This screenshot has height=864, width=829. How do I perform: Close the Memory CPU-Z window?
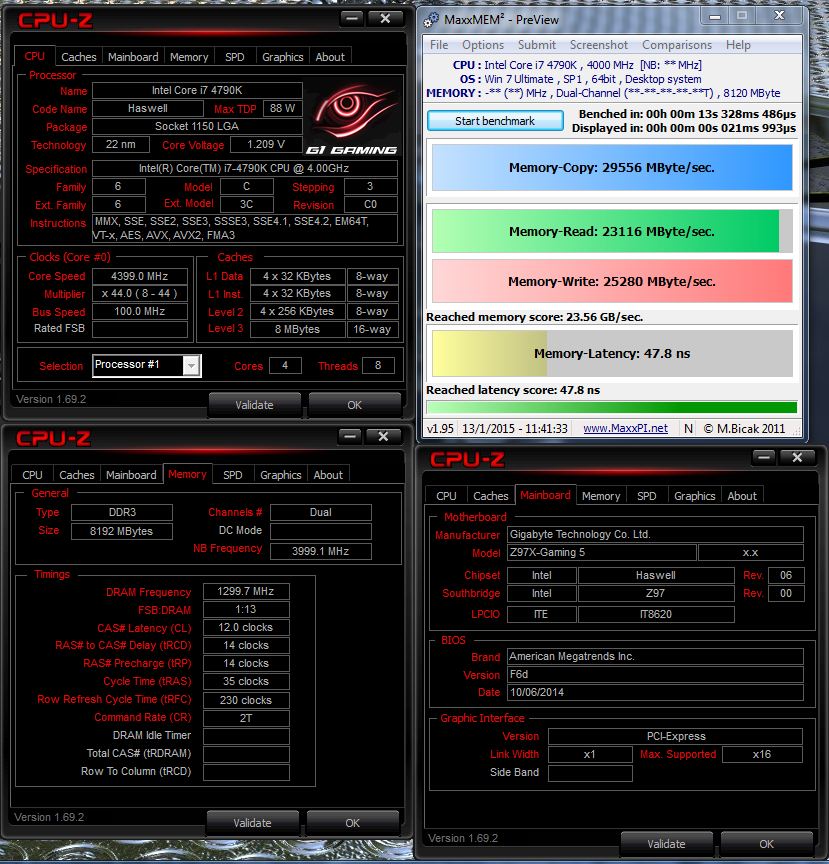(x=383, y=436)
